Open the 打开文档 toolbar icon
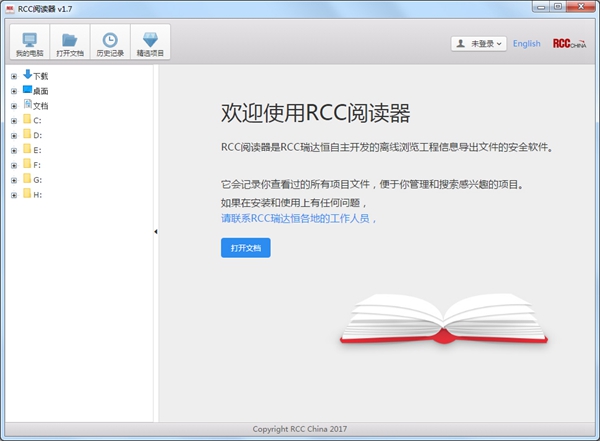Screen dimensions: 600x441 (69, 44)
